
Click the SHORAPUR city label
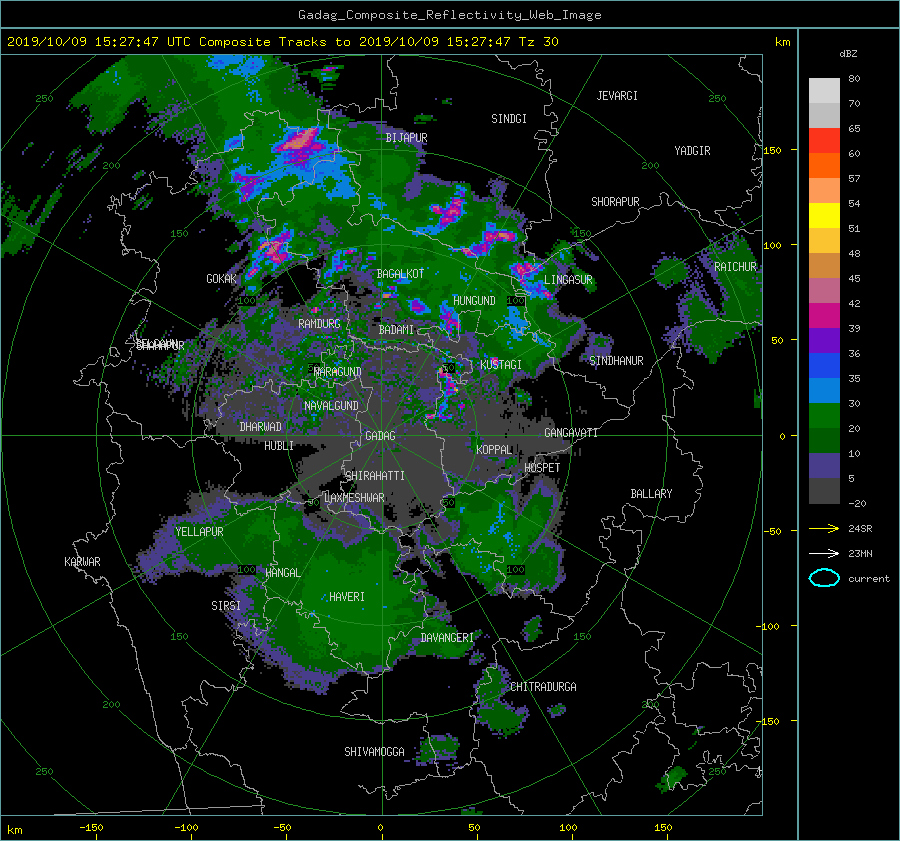tap(615, 201)
